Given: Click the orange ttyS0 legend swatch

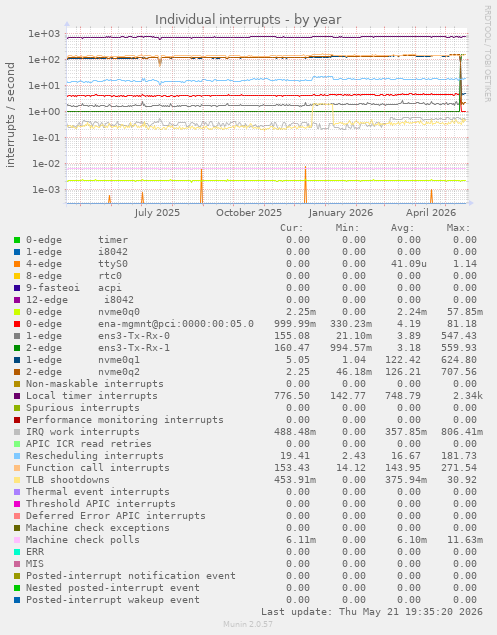Looking at the screenshot, I should 17,264.
